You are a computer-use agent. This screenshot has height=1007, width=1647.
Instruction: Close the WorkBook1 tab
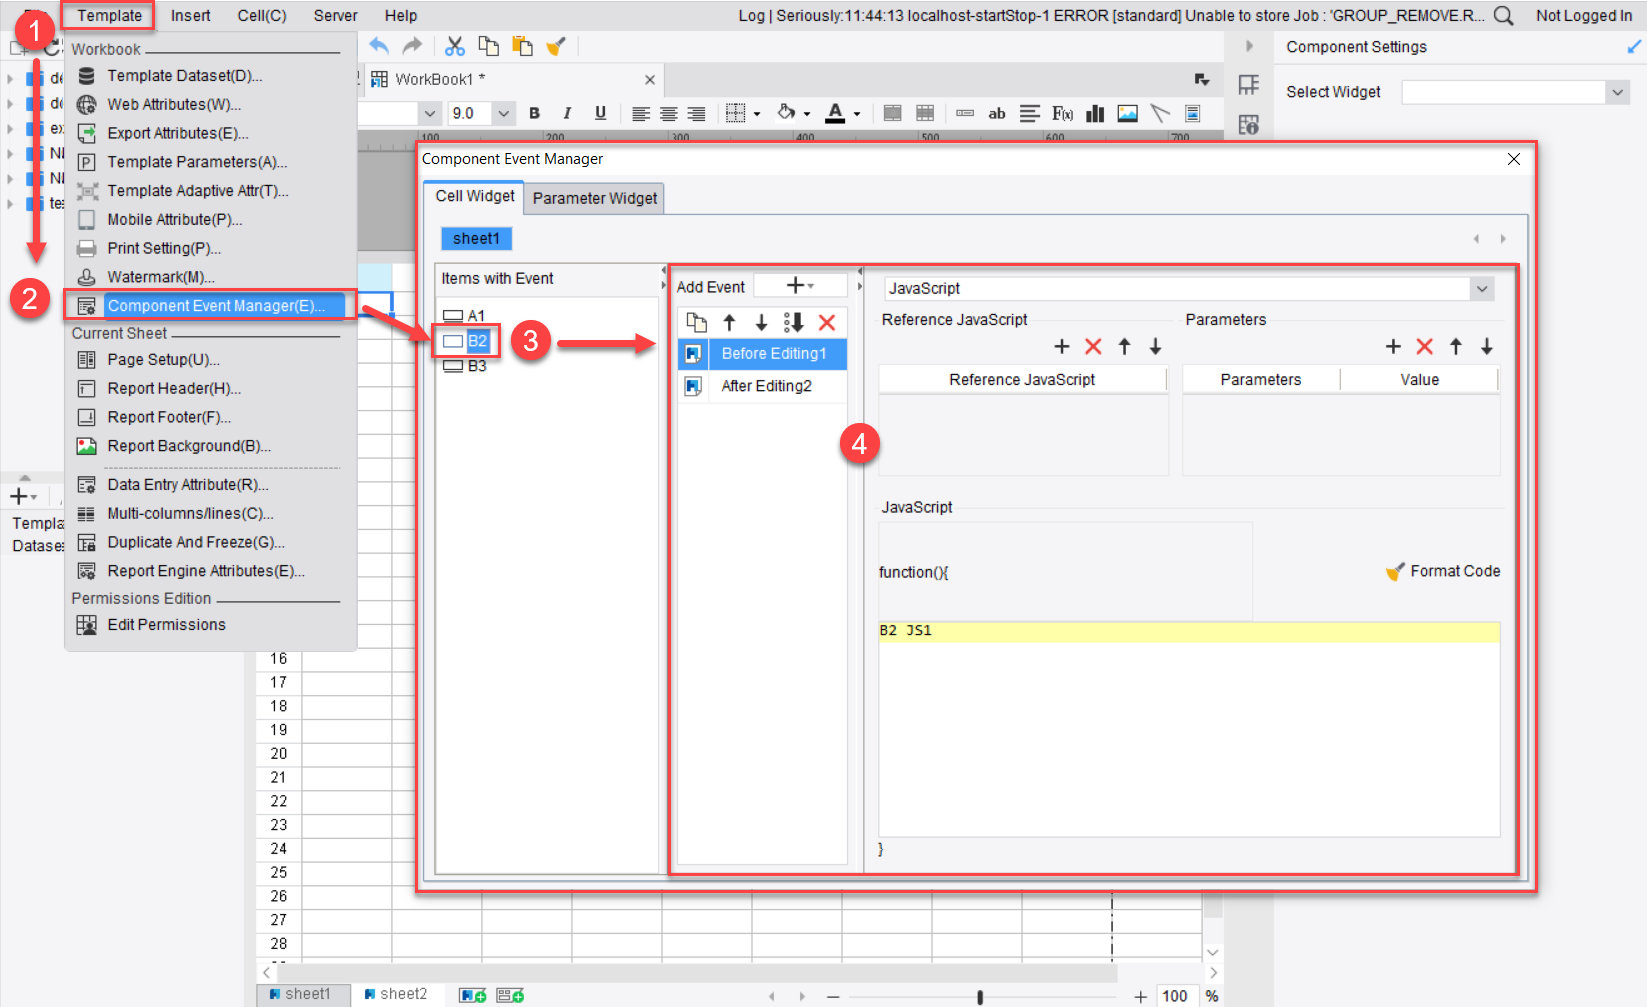click(x=650, y=79)
